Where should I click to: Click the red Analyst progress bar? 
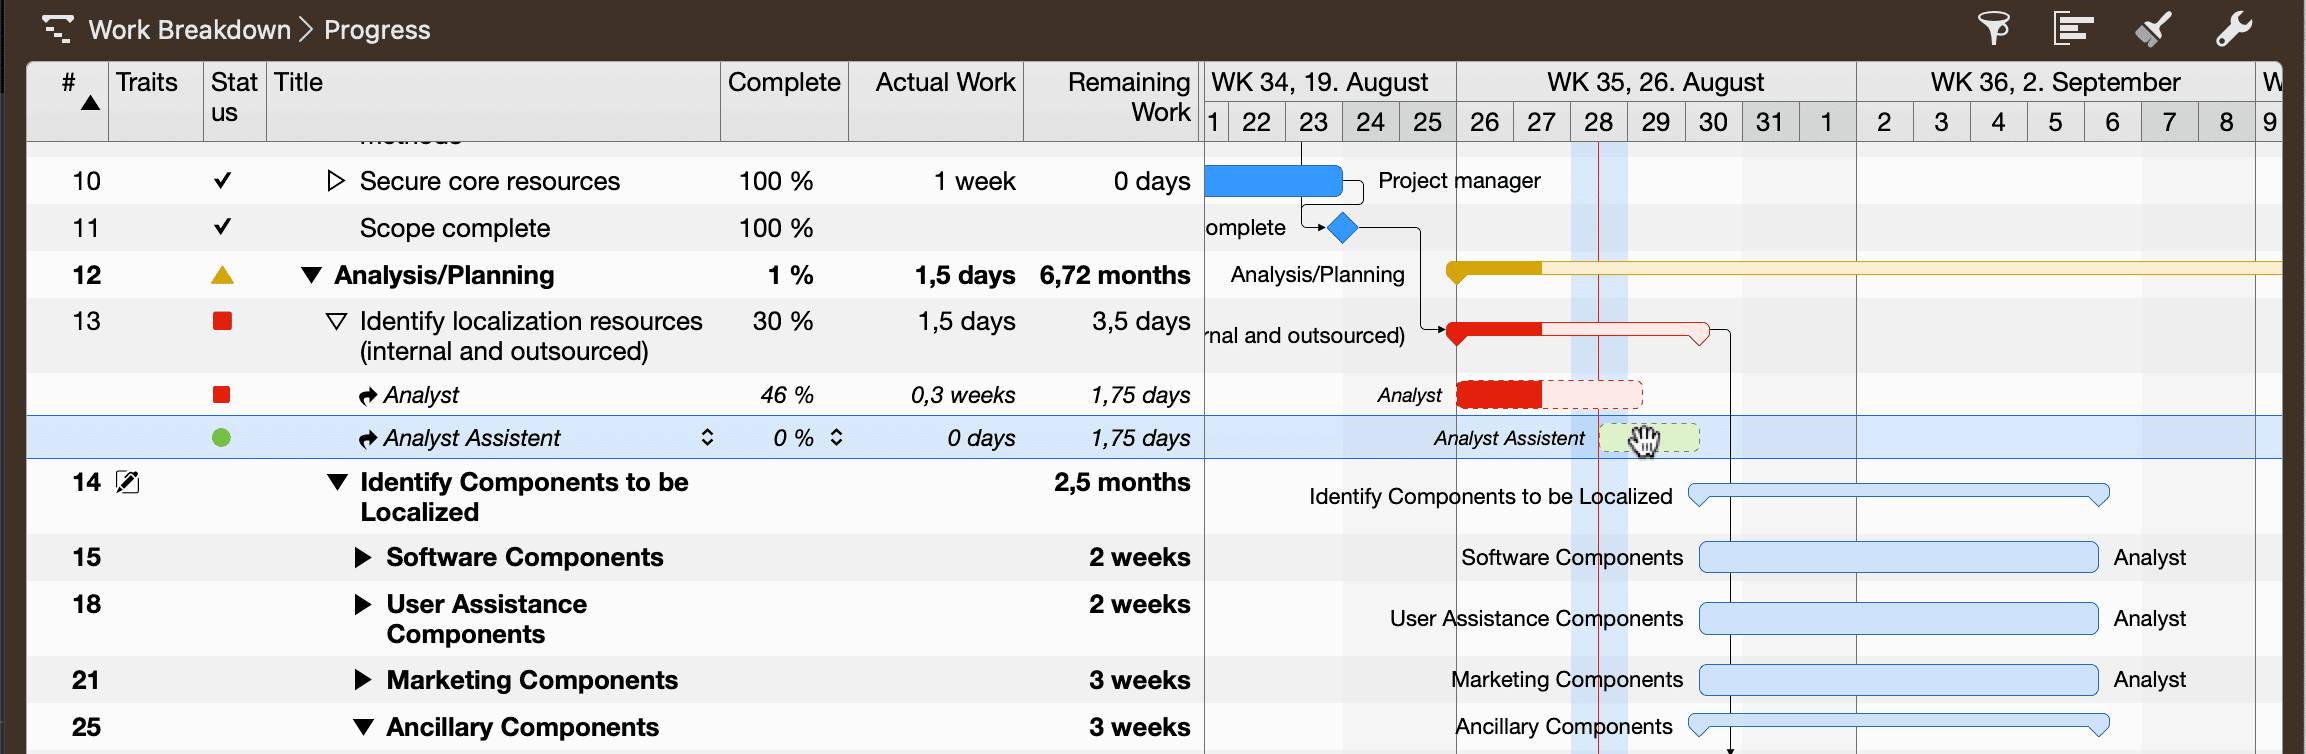pos(1500,395)
